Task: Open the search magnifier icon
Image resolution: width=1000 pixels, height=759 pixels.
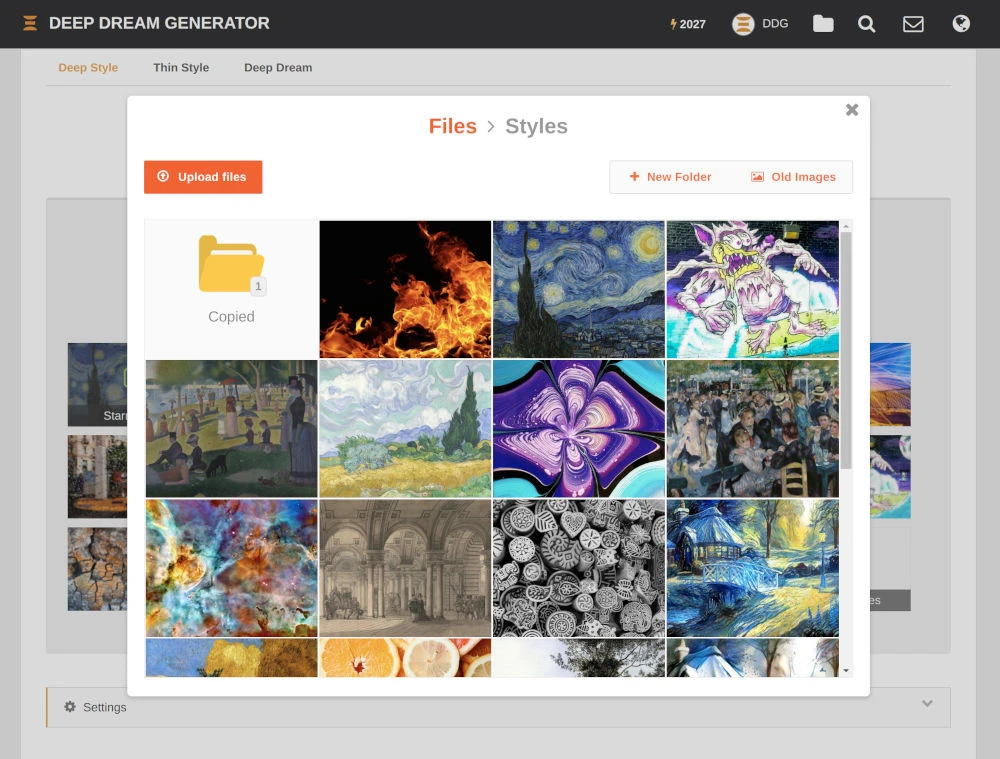Action: (x=866, y=24)
